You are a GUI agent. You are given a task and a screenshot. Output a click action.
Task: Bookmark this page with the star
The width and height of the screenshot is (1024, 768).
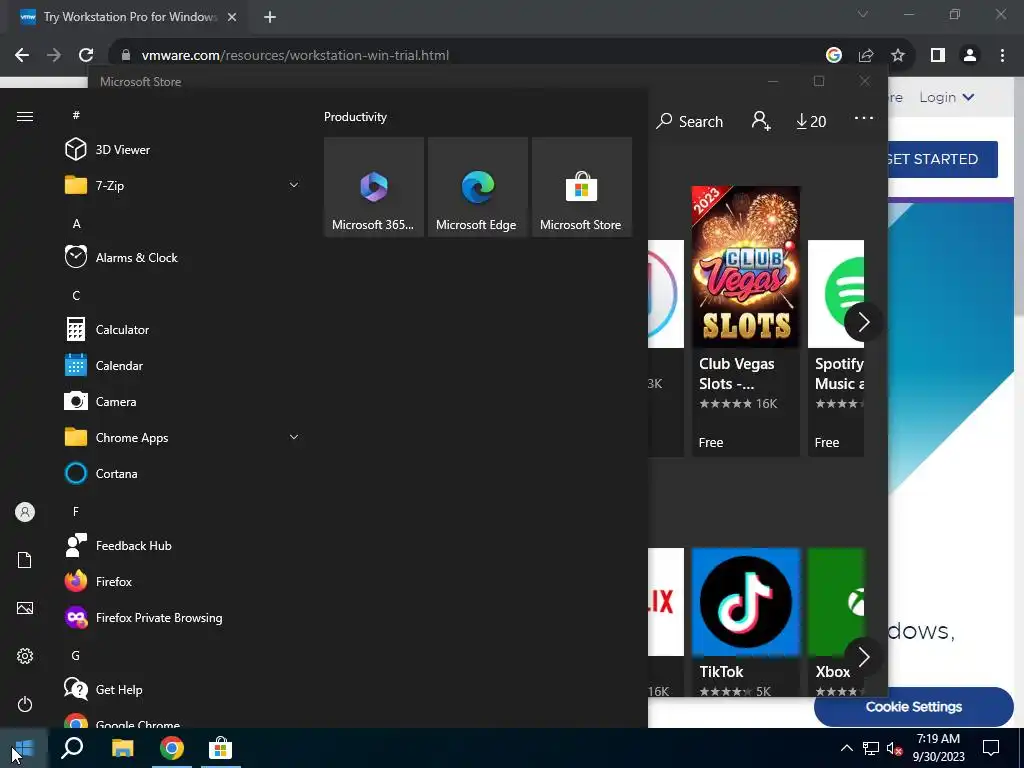click(x=898, y=55)
